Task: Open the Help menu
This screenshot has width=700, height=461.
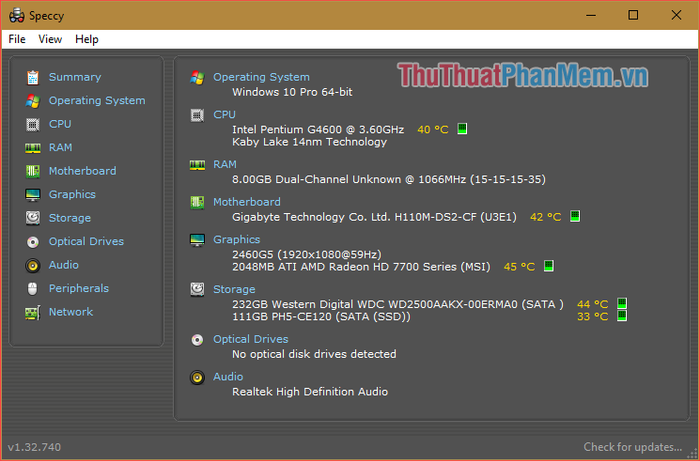Action: (x=87, y=39)
